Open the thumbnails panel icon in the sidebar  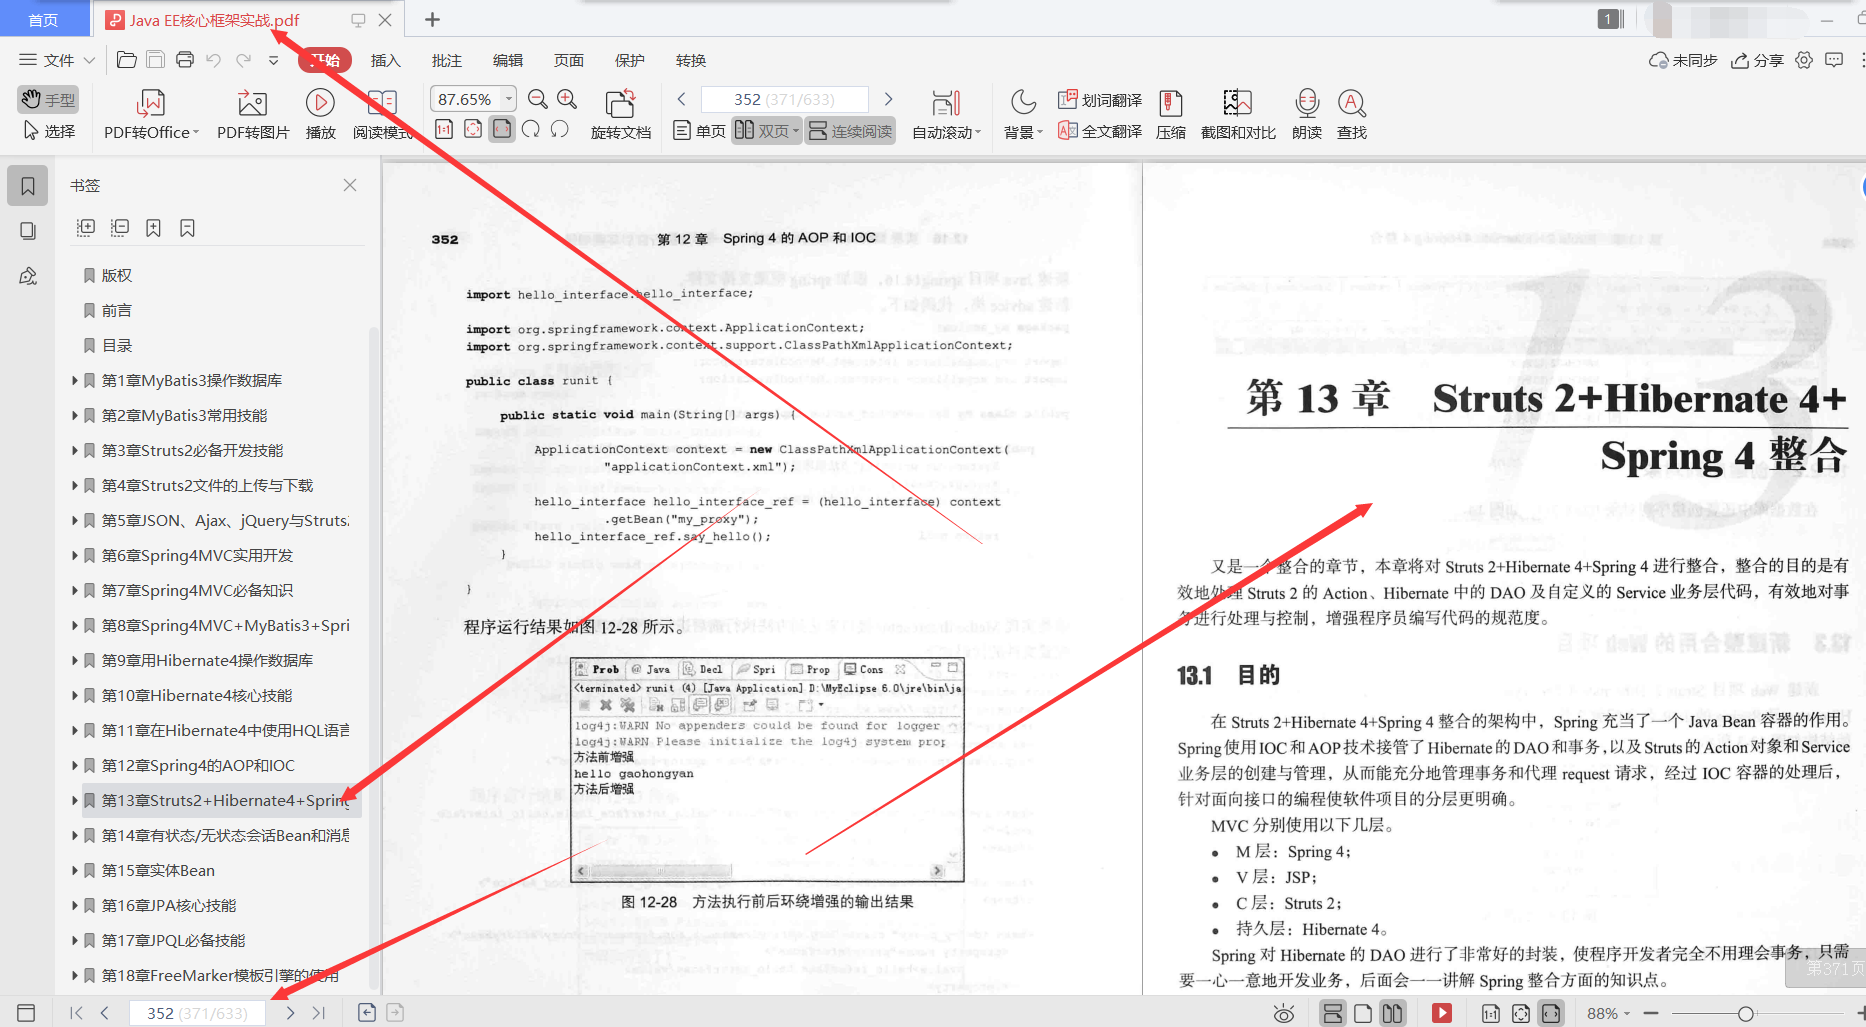[x=28, y=231]
